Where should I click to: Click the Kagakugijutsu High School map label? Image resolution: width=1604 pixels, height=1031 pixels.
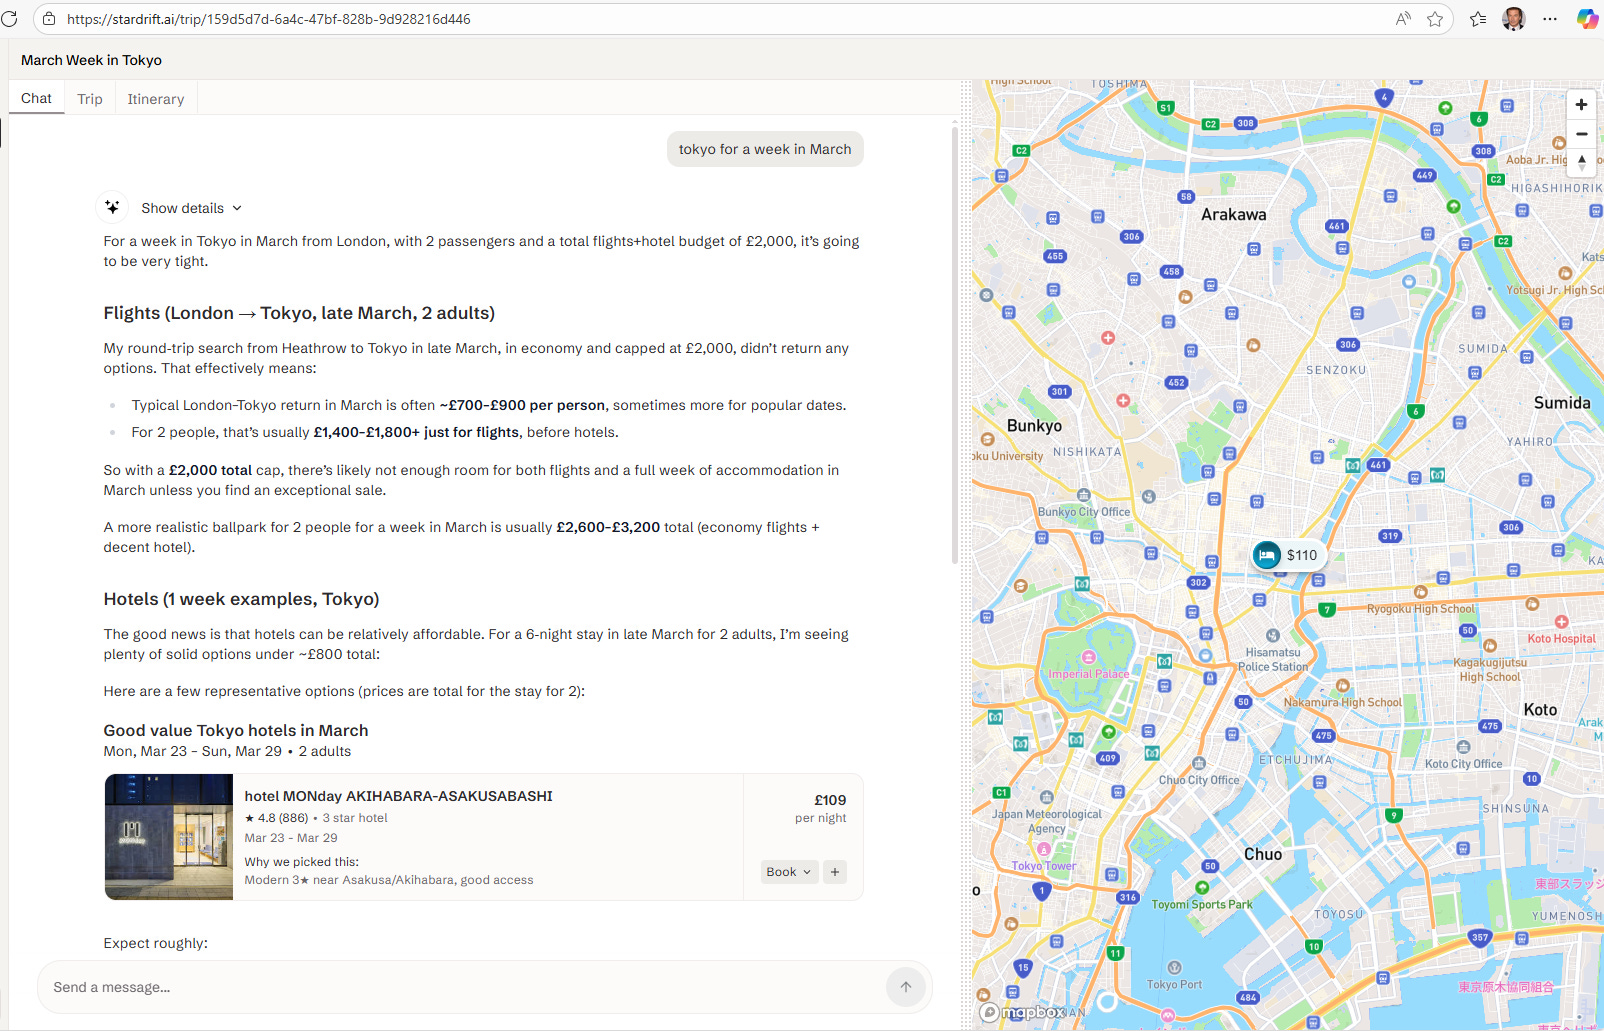point(1490,670)
